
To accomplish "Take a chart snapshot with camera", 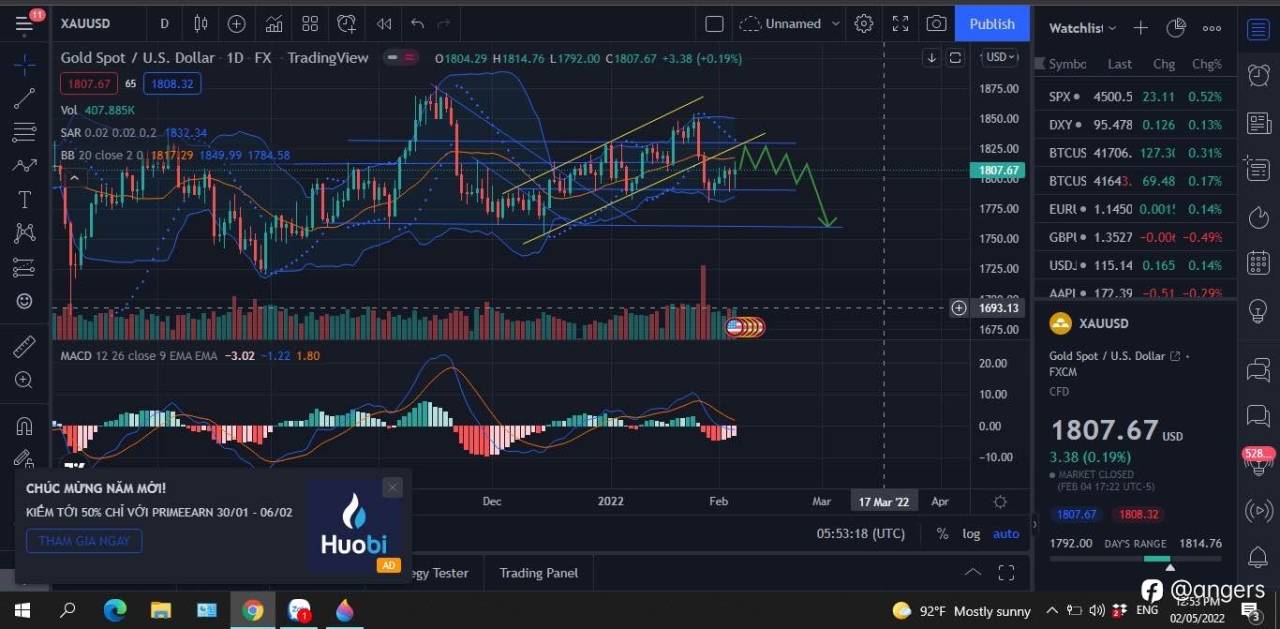I will [x=936, y=24].
